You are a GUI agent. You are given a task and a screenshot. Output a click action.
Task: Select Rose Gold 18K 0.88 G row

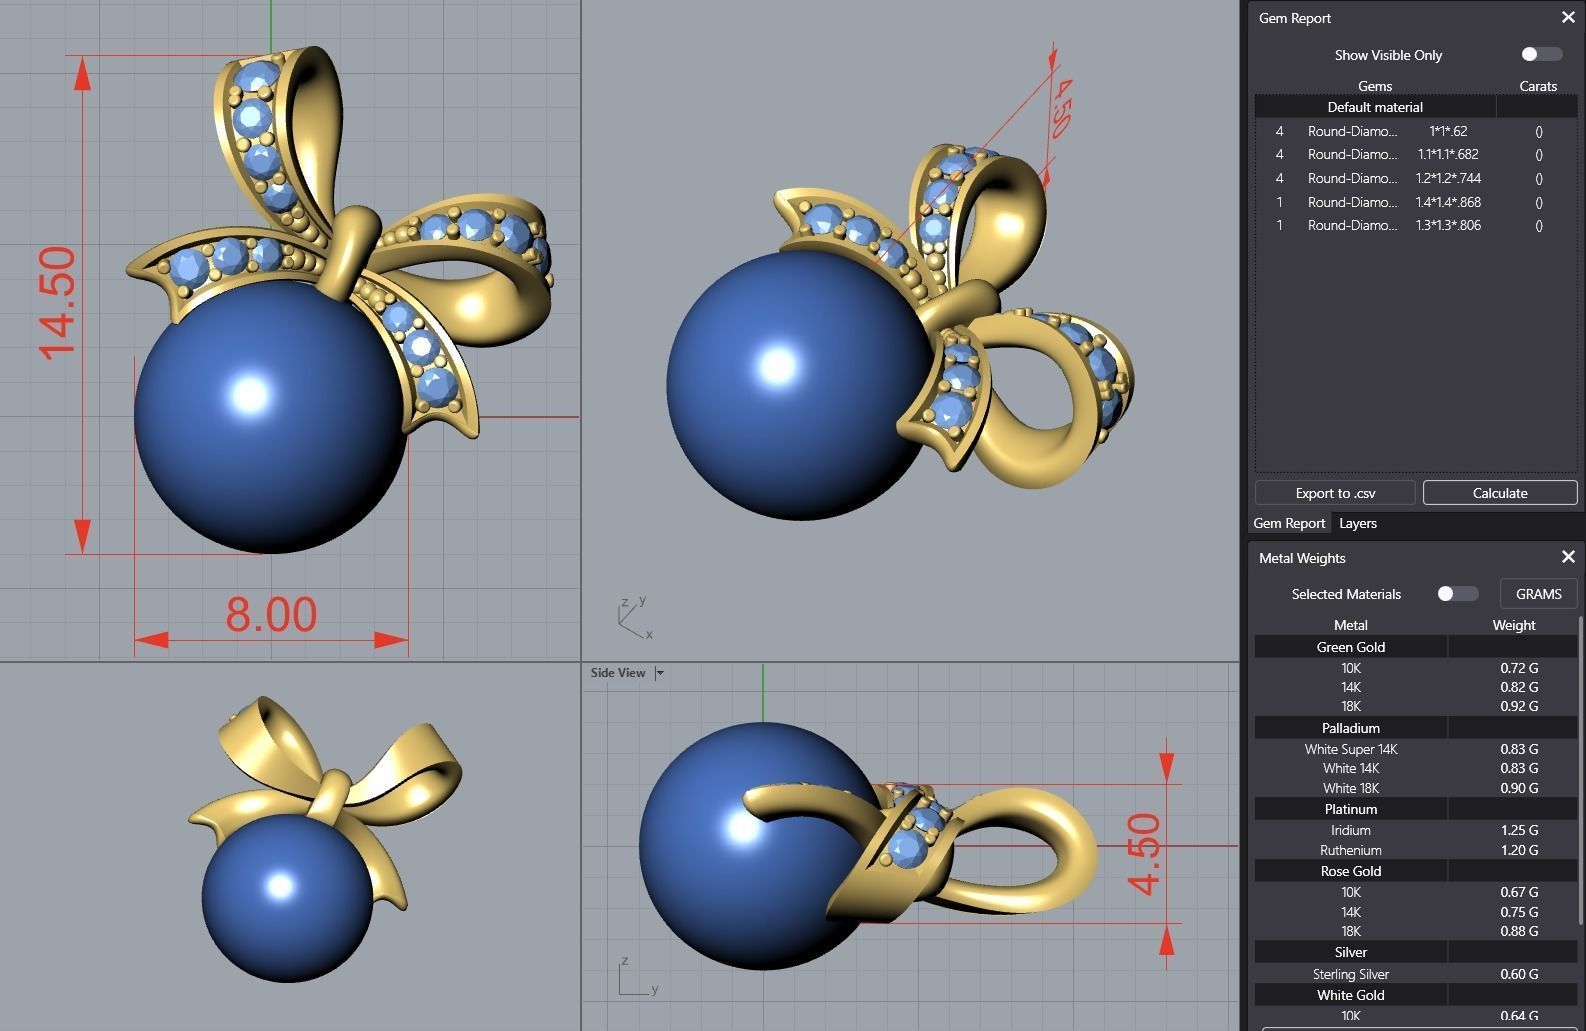1416,931
